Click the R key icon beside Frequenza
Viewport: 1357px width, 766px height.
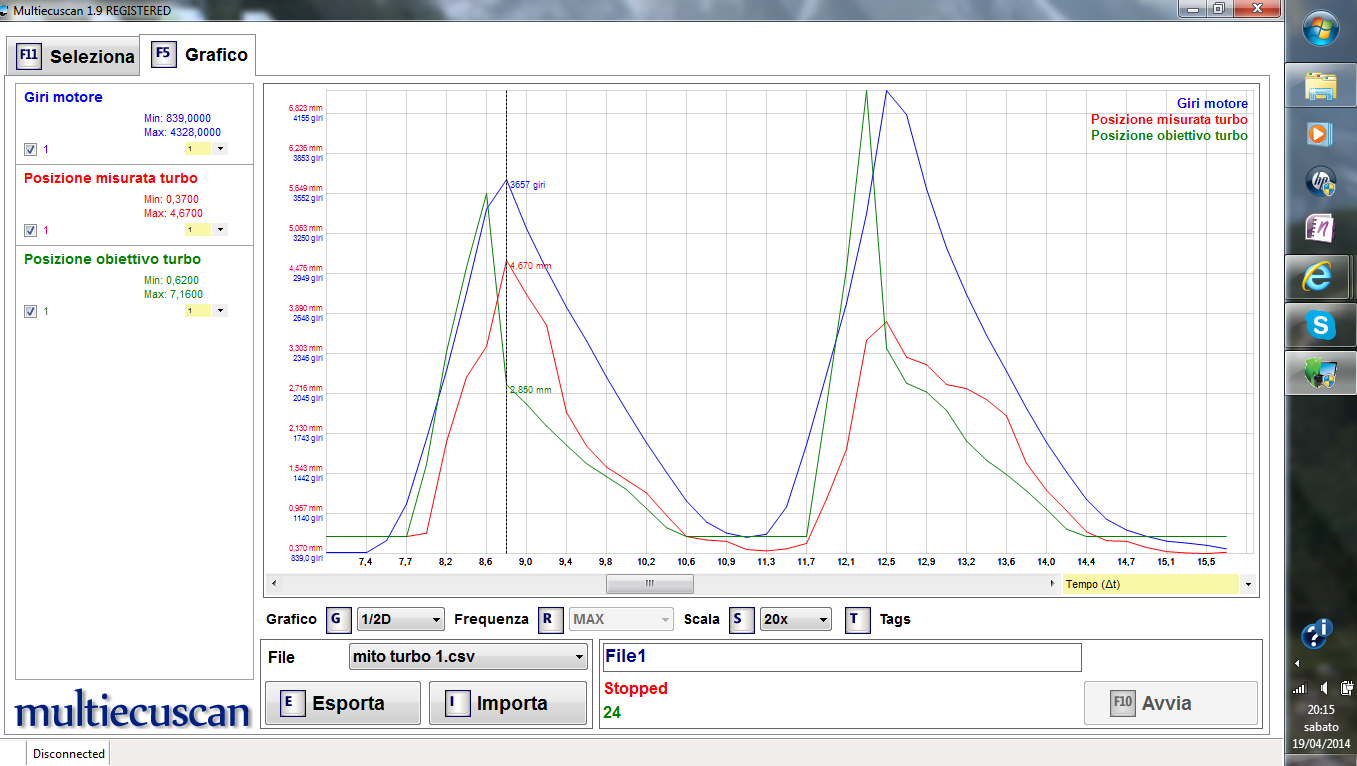click(549, 619)
